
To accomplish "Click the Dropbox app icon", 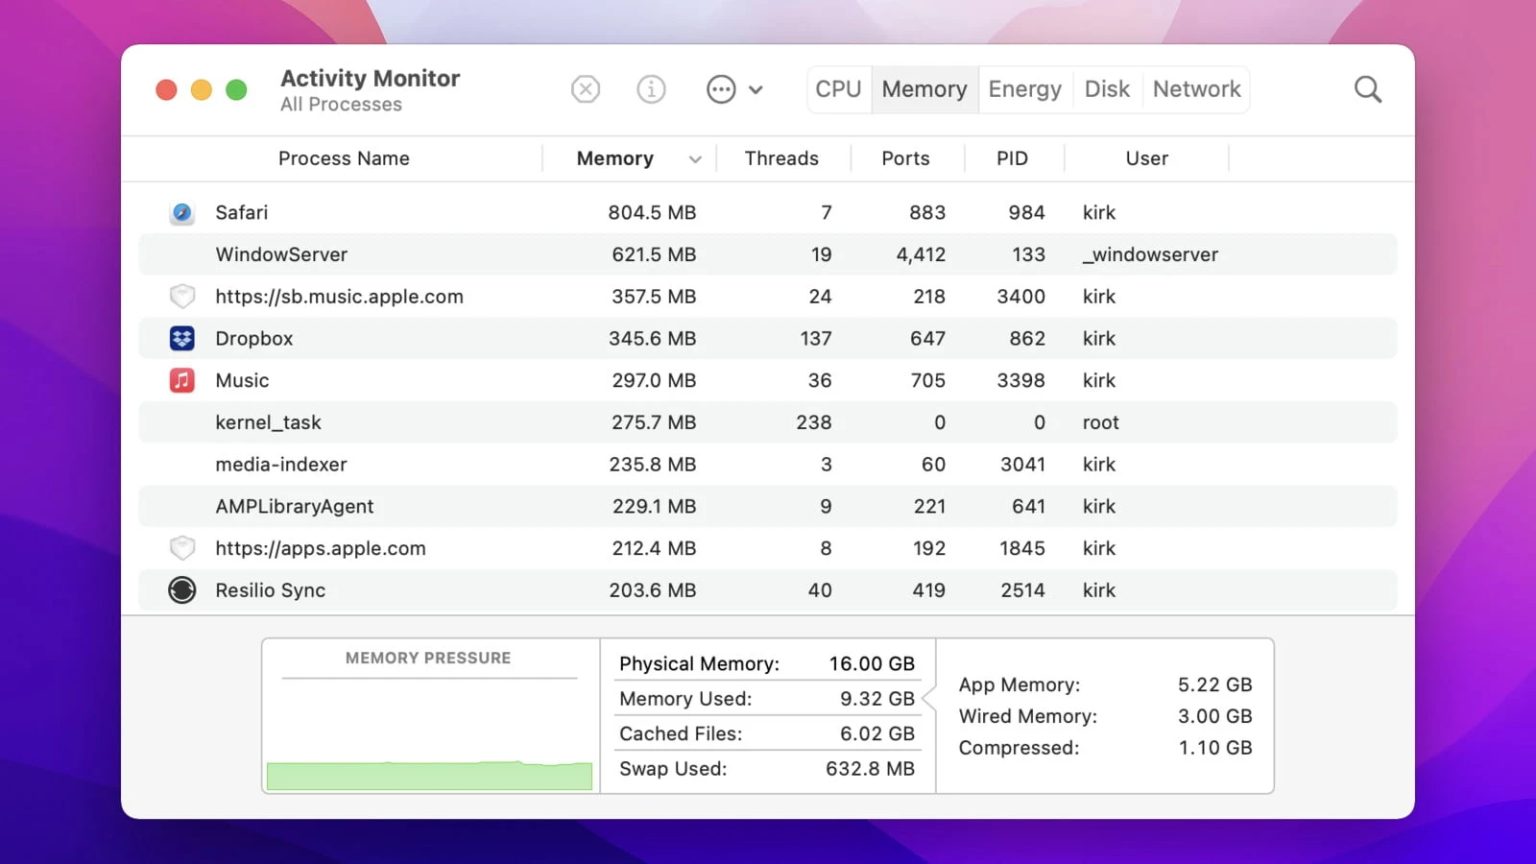I will tap(182, 338).
